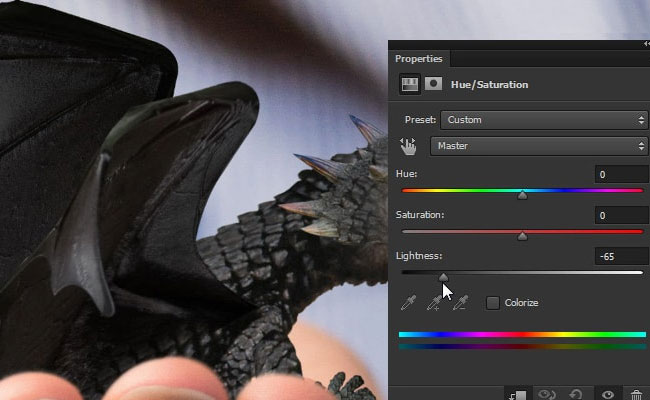Click the Lightness slider handle
This screenshot has height=400, width=650.
[x=443, y=277]
